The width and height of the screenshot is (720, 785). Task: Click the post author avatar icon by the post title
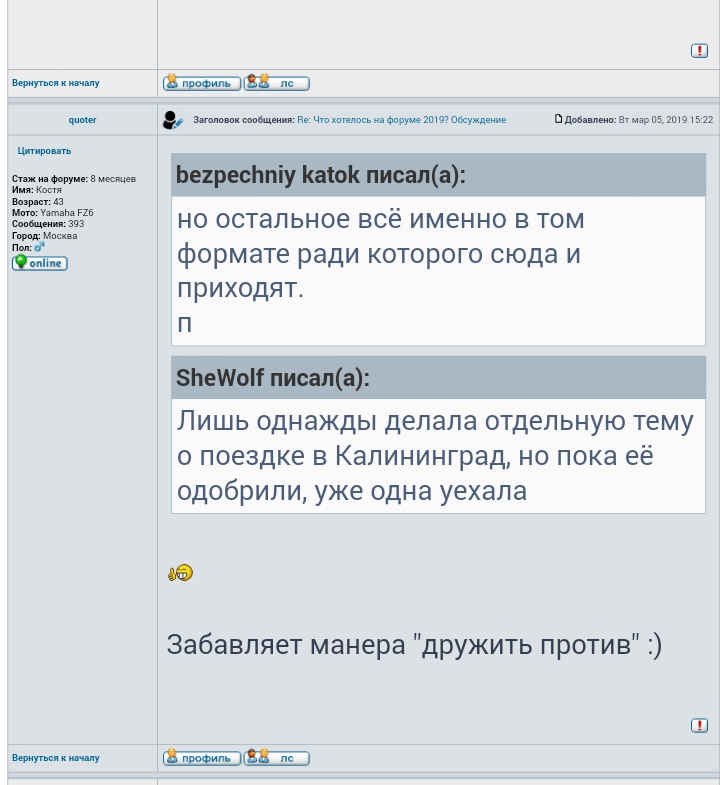point(173,120)
